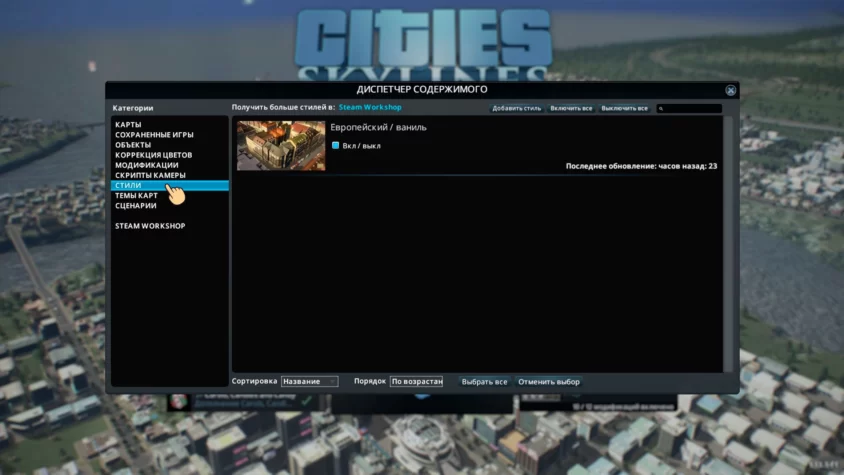Screen dimensions: 844x475
Task: Open the ТЕМЫ КАРТ category
Action: pos(136,195)
